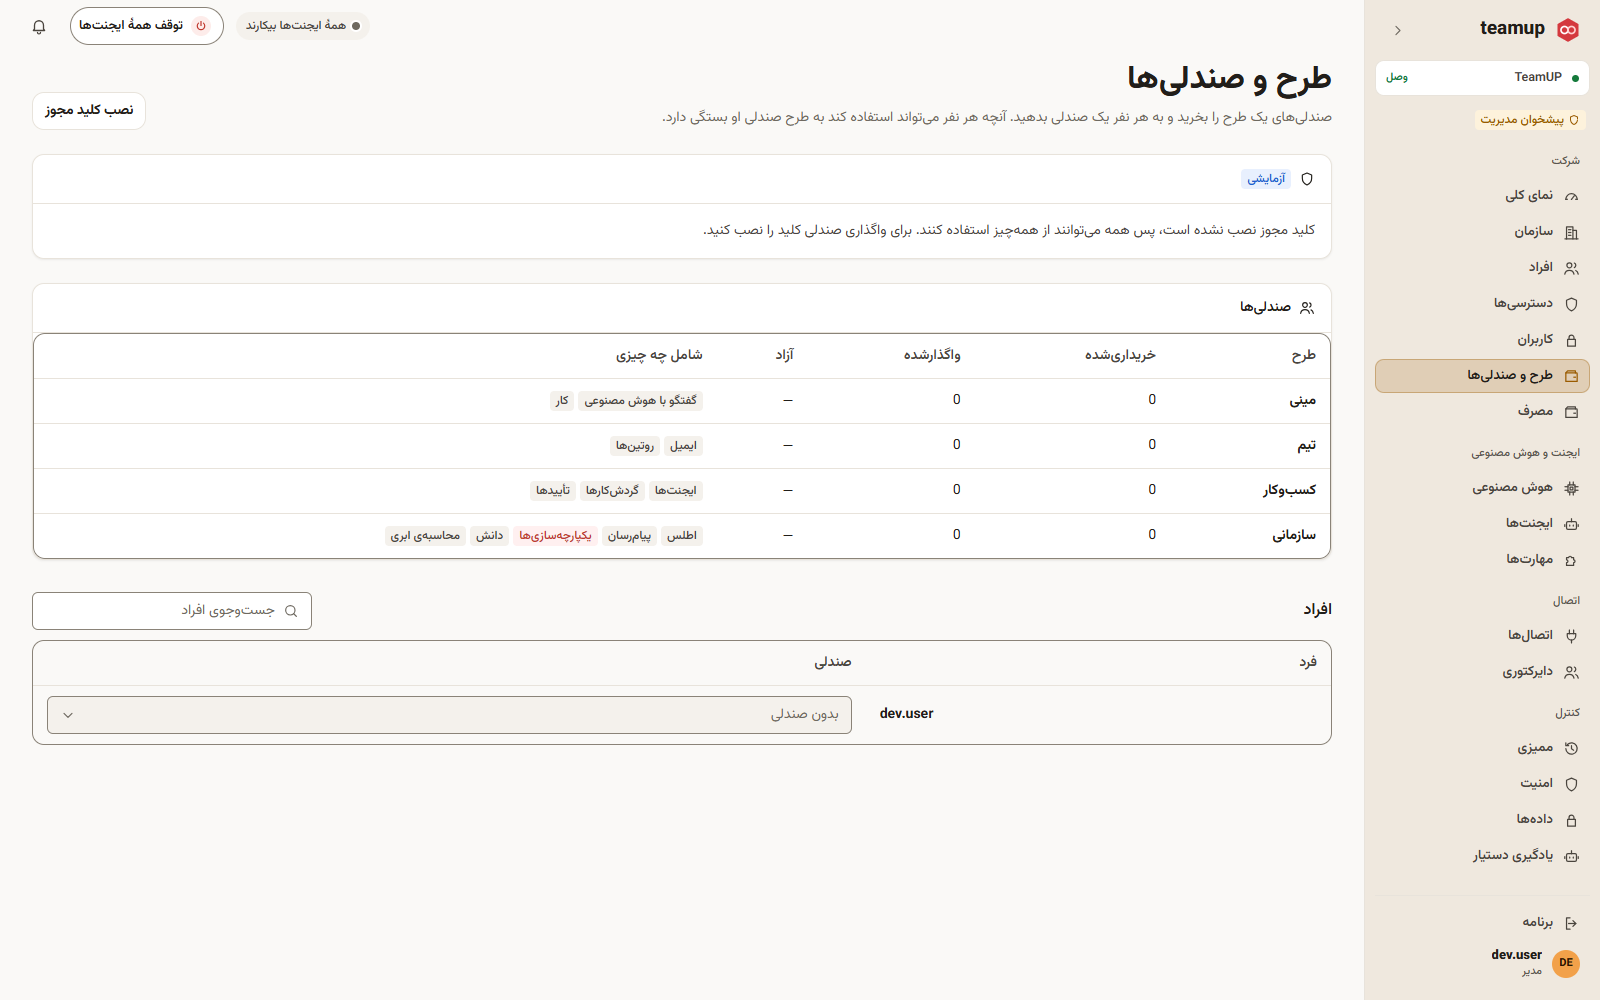Click the خریداری‌شده column header
This screenshot has width=1600, height=1000.
click(x=1120, y=355)
